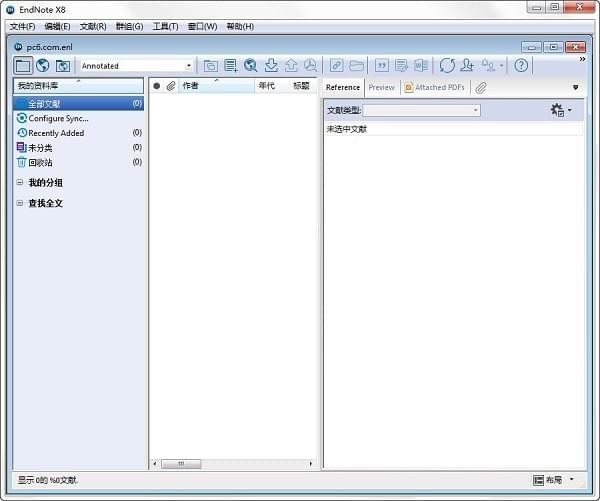Screen dimensions: 600x501
Task: Open the Activity Feed dropdown arrow
Action: tap(501, 66)
